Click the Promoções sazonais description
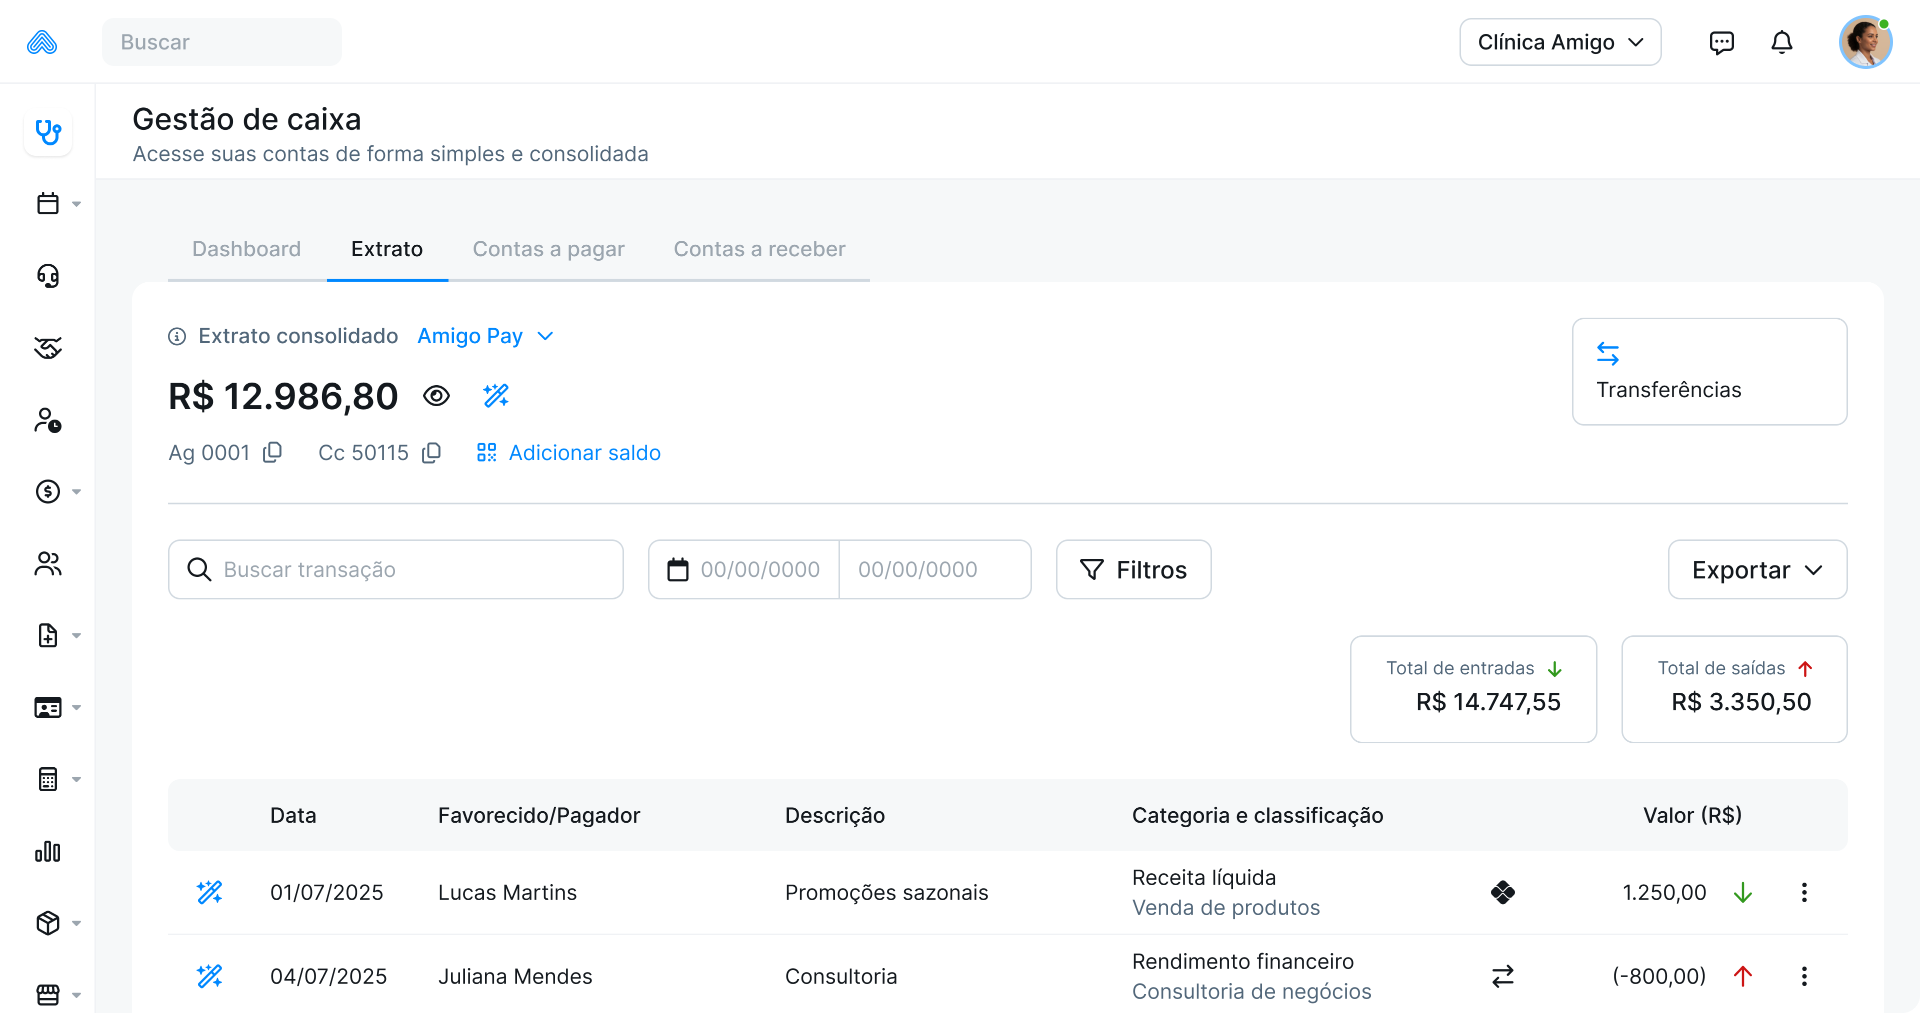 tap(886, 892)
